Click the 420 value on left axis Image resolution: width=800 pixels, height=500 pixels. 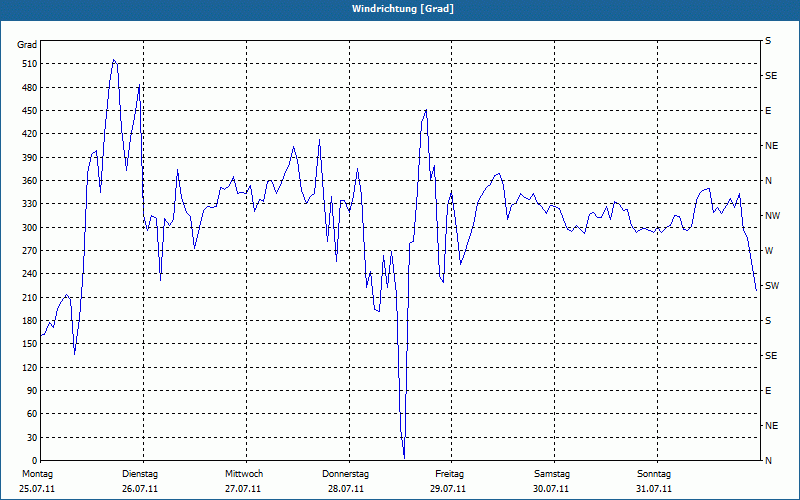[x=30, y=134]
